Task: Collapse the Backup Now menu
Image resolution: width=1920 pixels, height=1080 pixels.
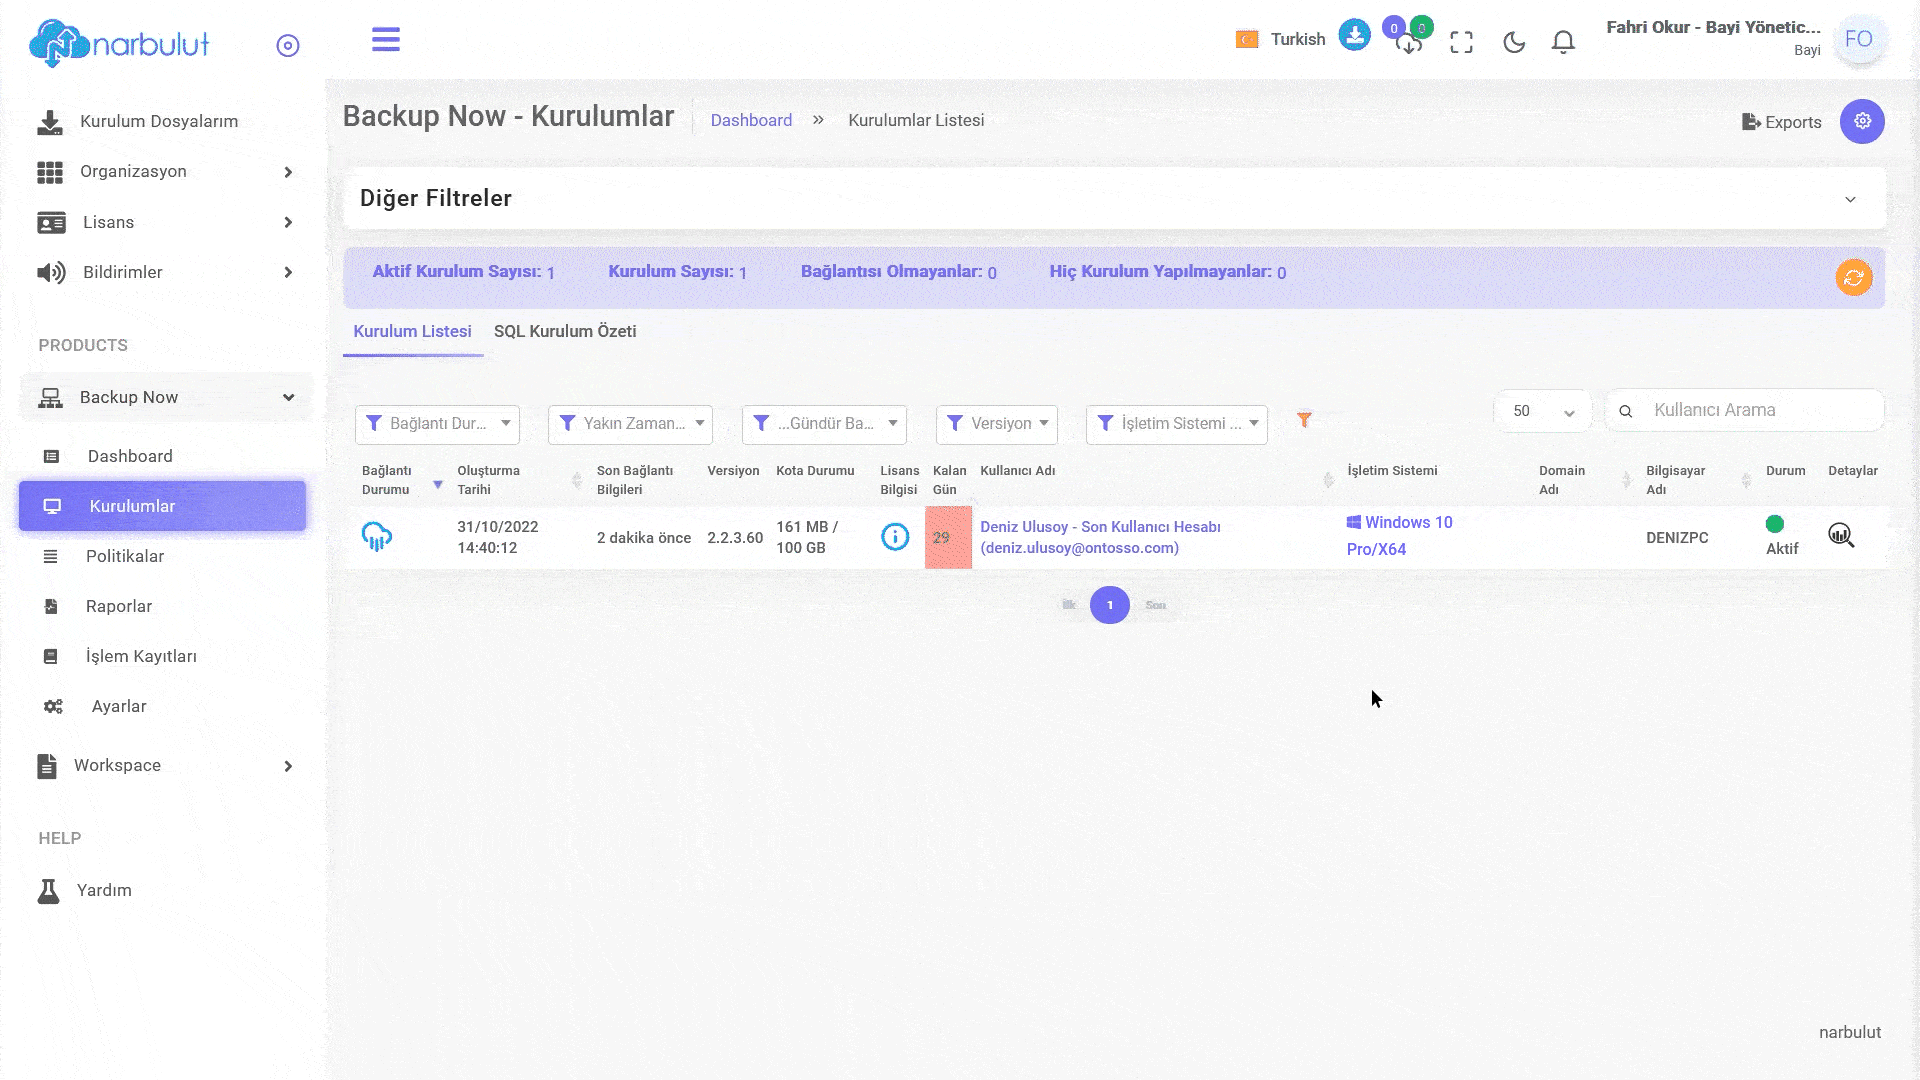Action: [x=165, y=397]
